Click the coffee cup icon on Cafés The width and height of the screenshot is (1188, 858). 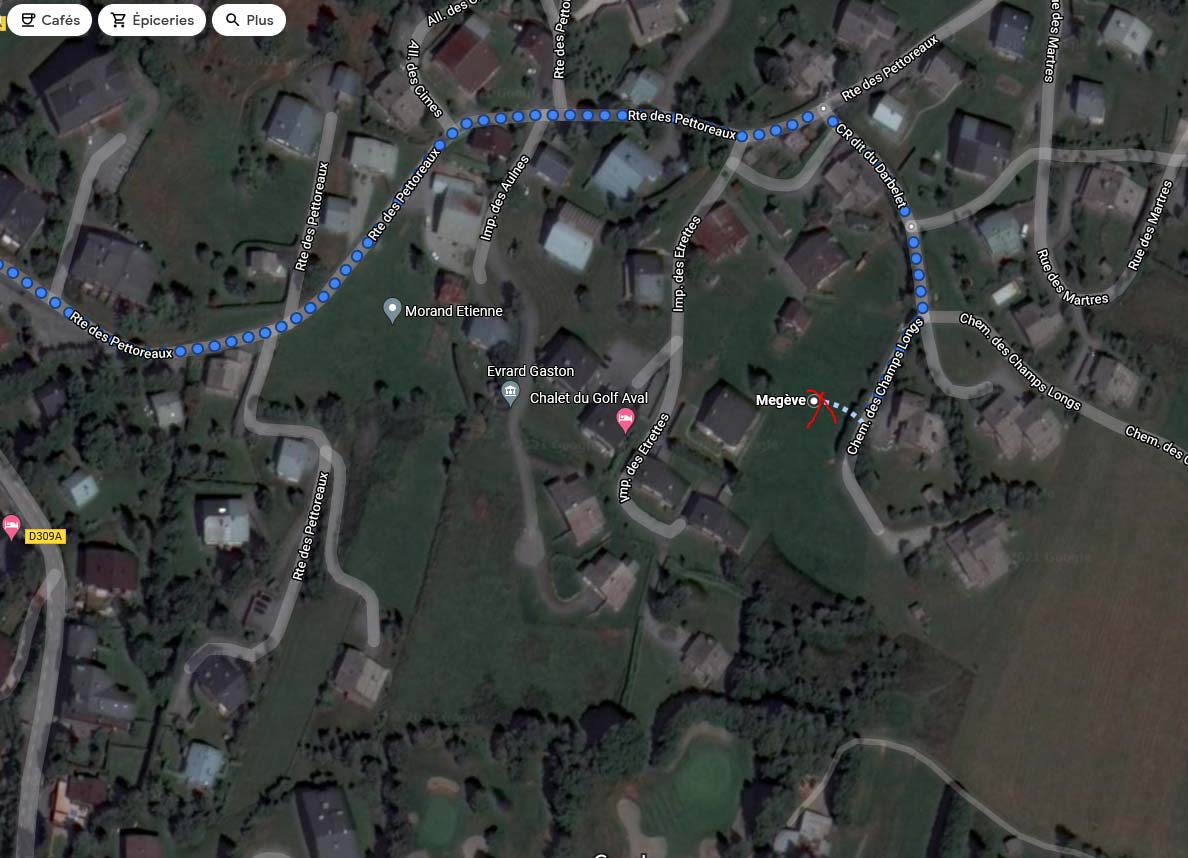pos(28,20)
